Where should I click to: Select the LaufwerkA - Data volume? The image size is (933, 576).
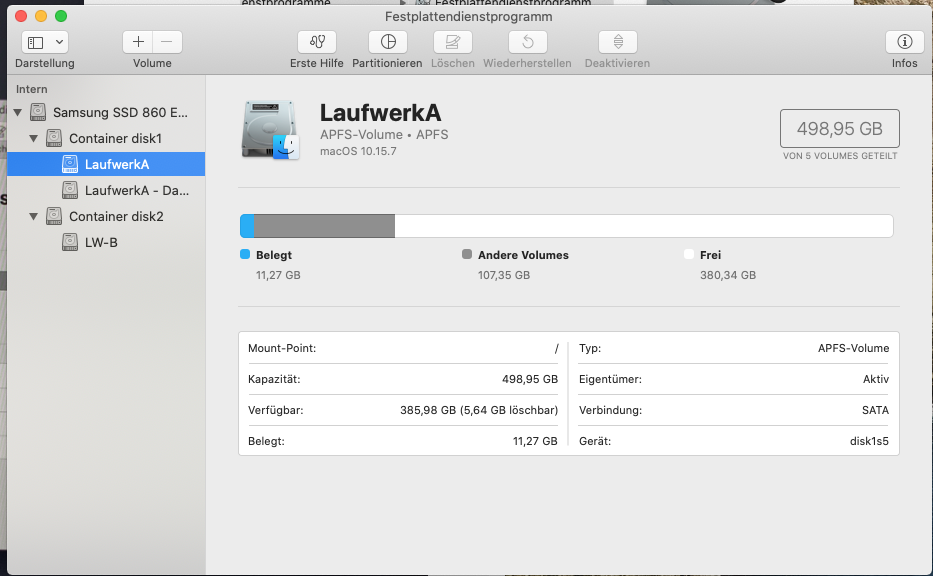coord(136,190)
